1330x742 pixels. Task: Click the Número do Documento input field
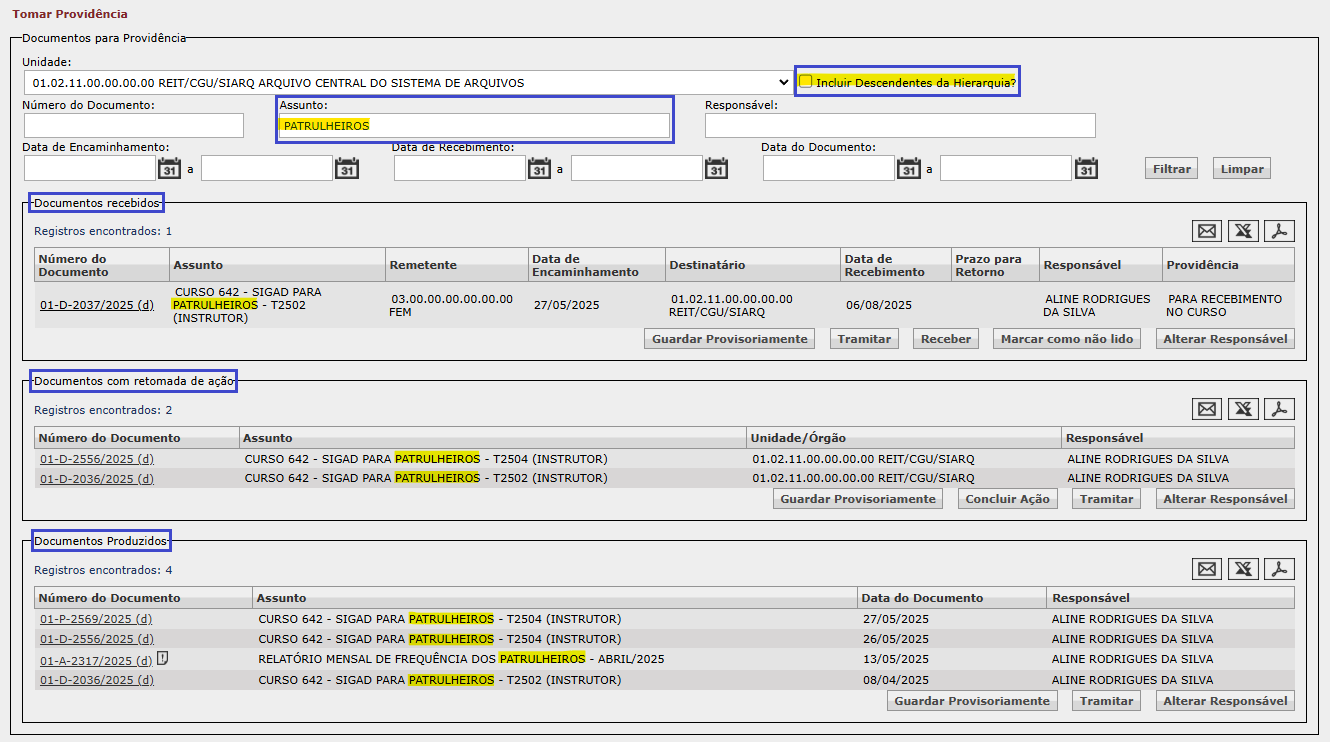click(x=133, y=126)
